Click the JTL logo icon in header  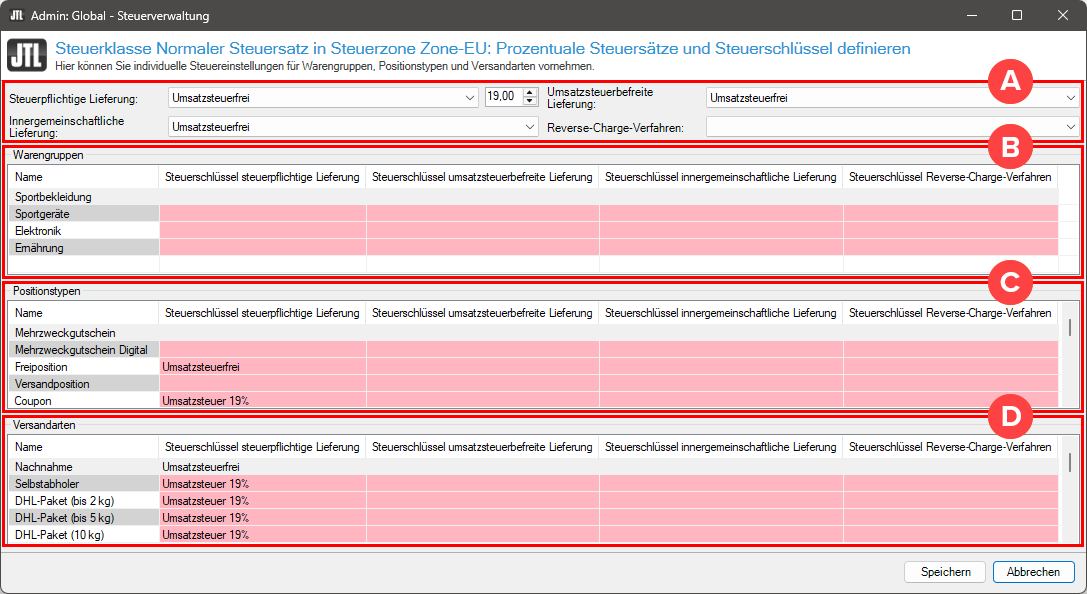27,55
